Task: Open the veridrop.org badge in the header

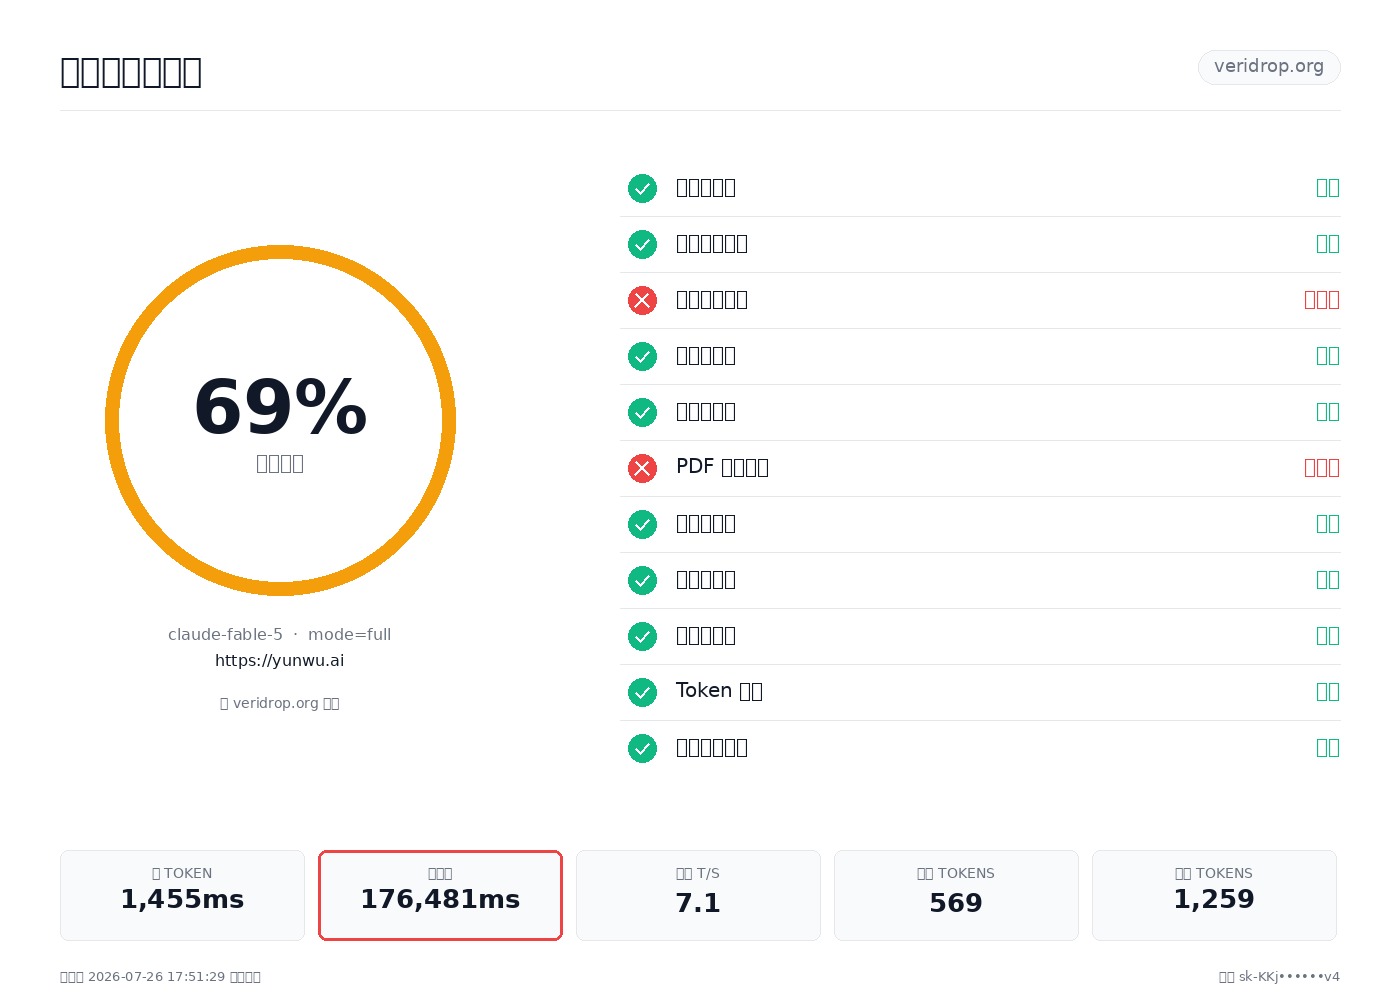Action: [1269, 67]
